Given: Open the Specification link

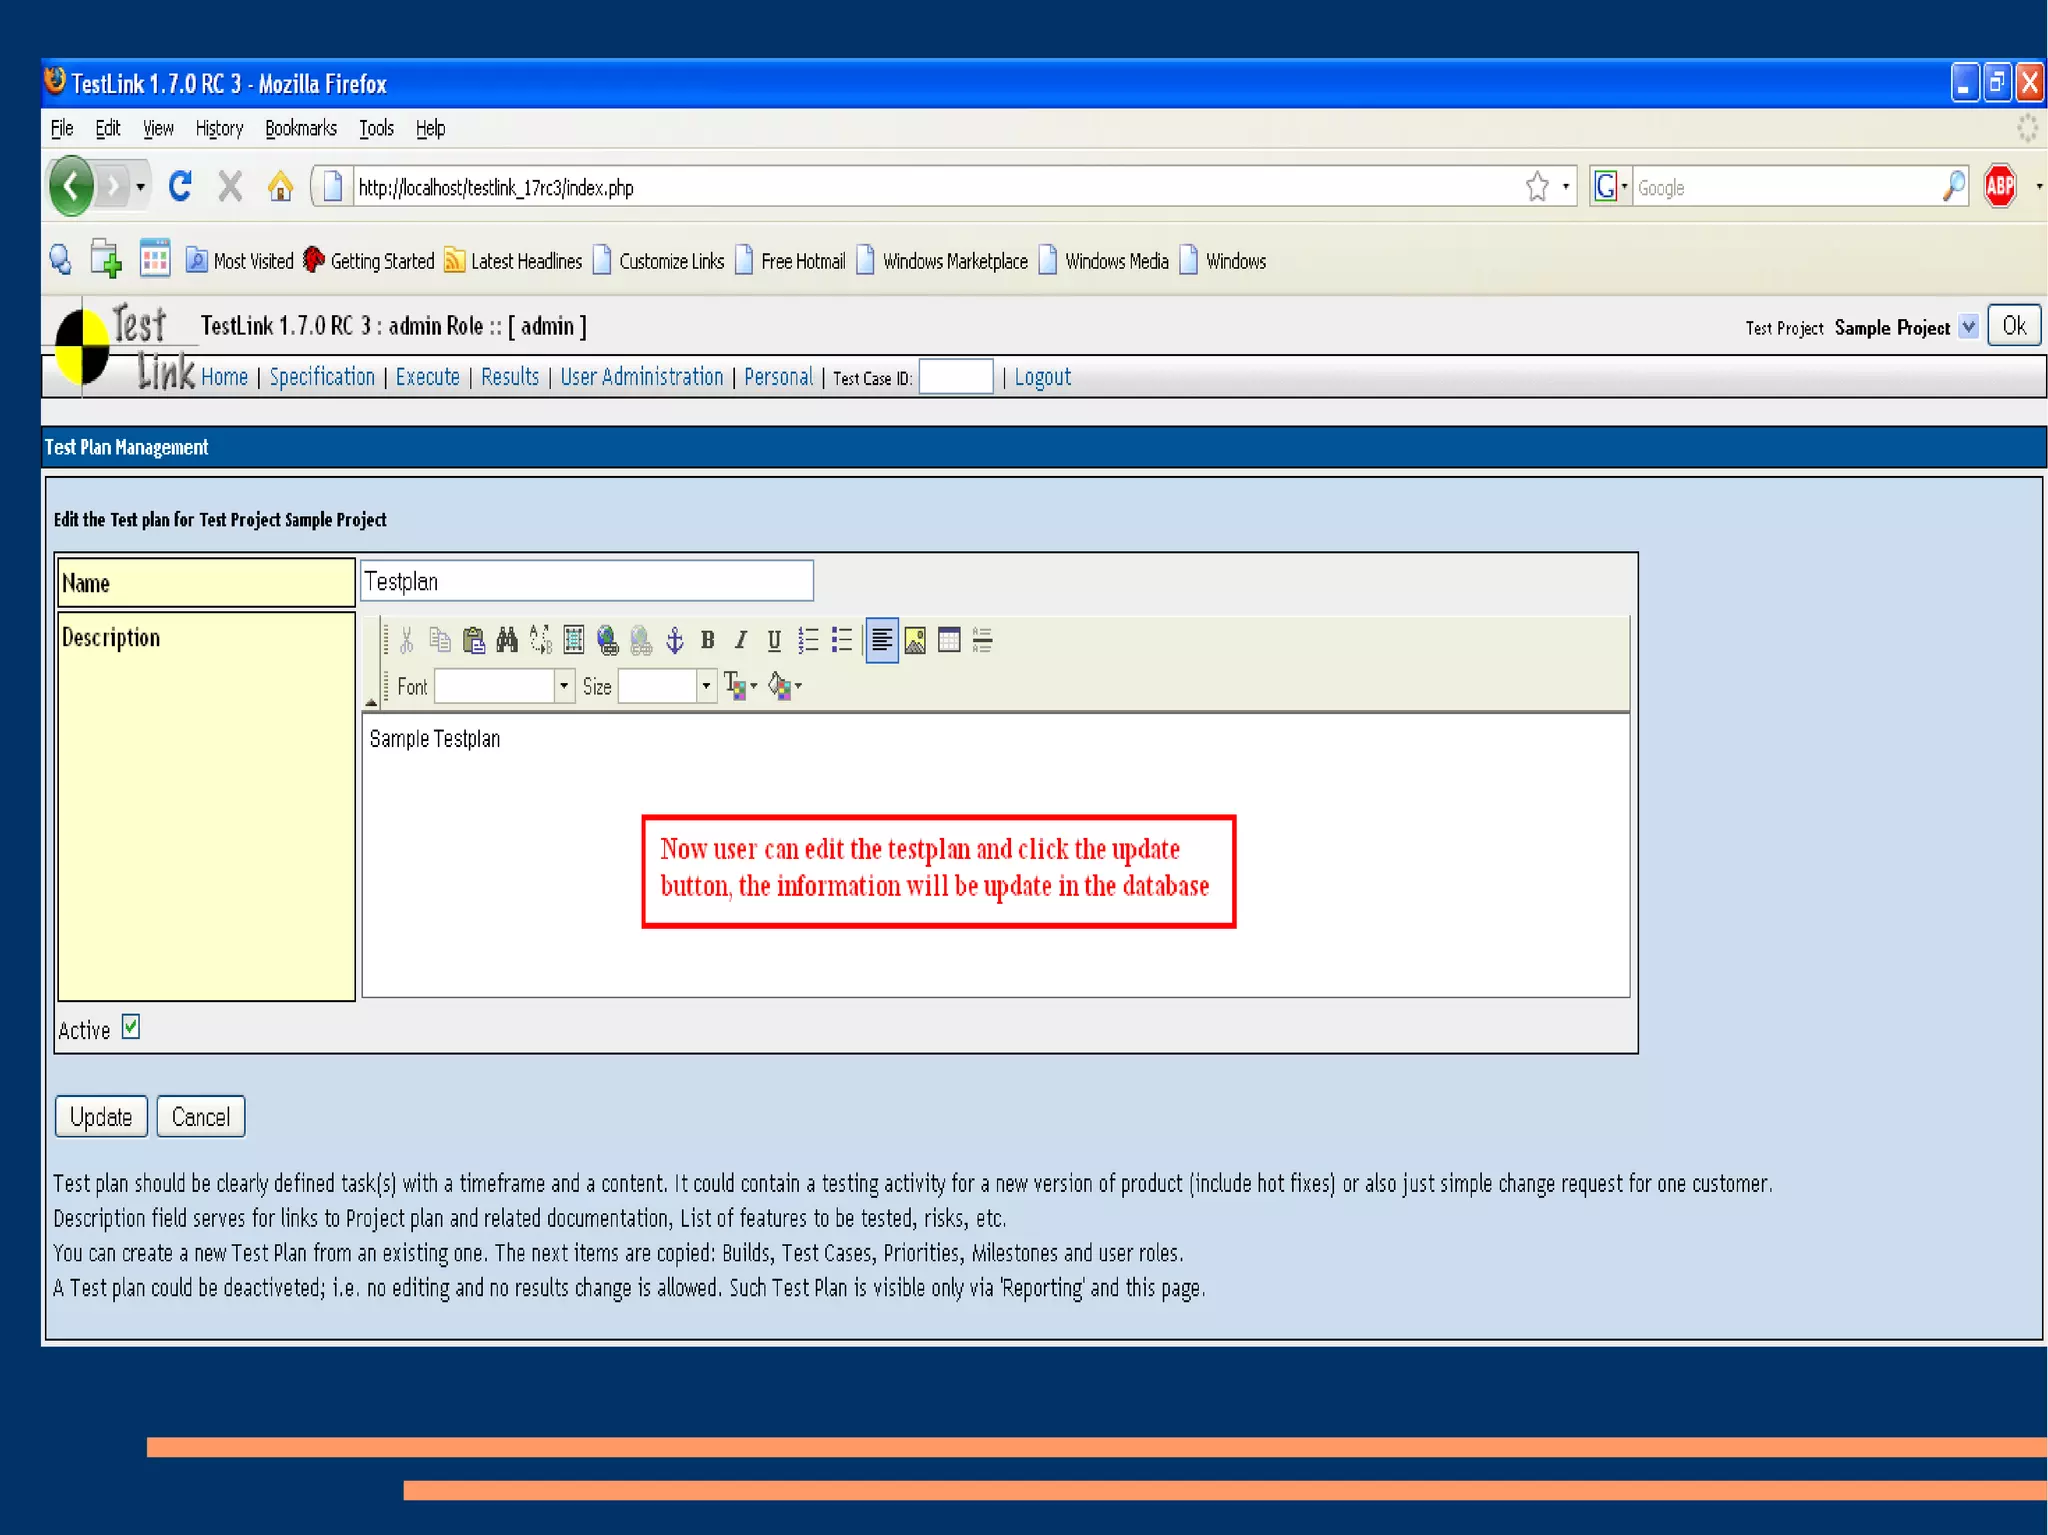Looking at the screenshot, I should [322, 377].
